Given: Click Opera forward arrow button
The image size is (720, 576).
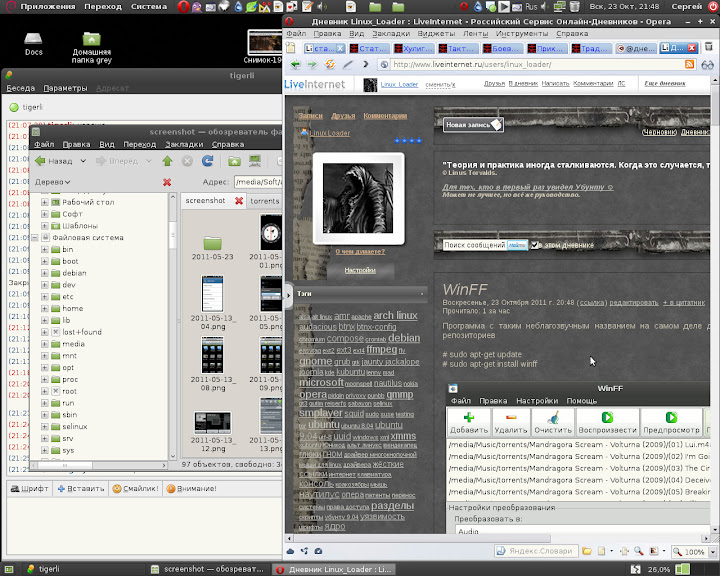Looking at the screenshot, I should [312, 65].
